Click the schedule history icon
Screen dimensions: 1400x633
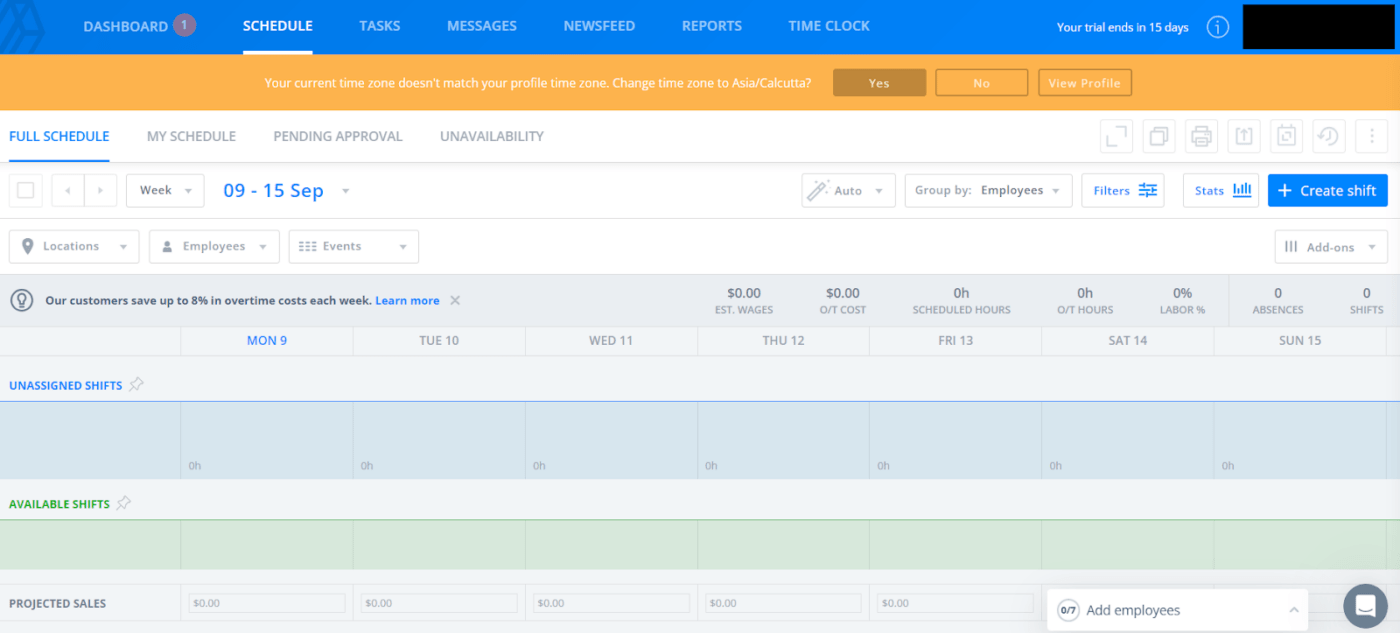click(x=1329, y=136)
